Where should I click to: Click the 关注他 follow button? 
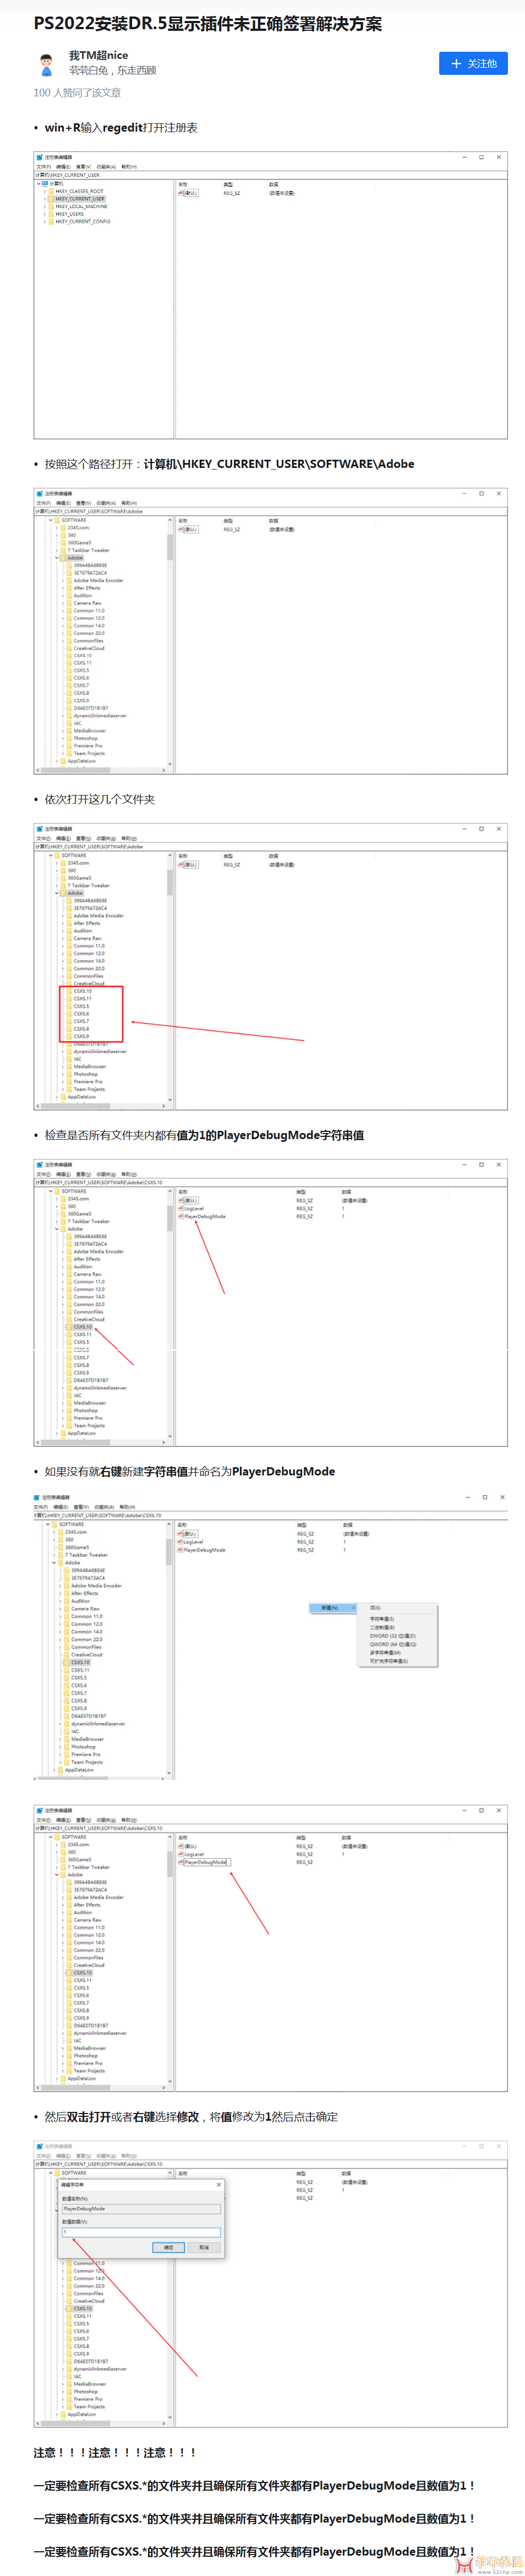(473, 63)
